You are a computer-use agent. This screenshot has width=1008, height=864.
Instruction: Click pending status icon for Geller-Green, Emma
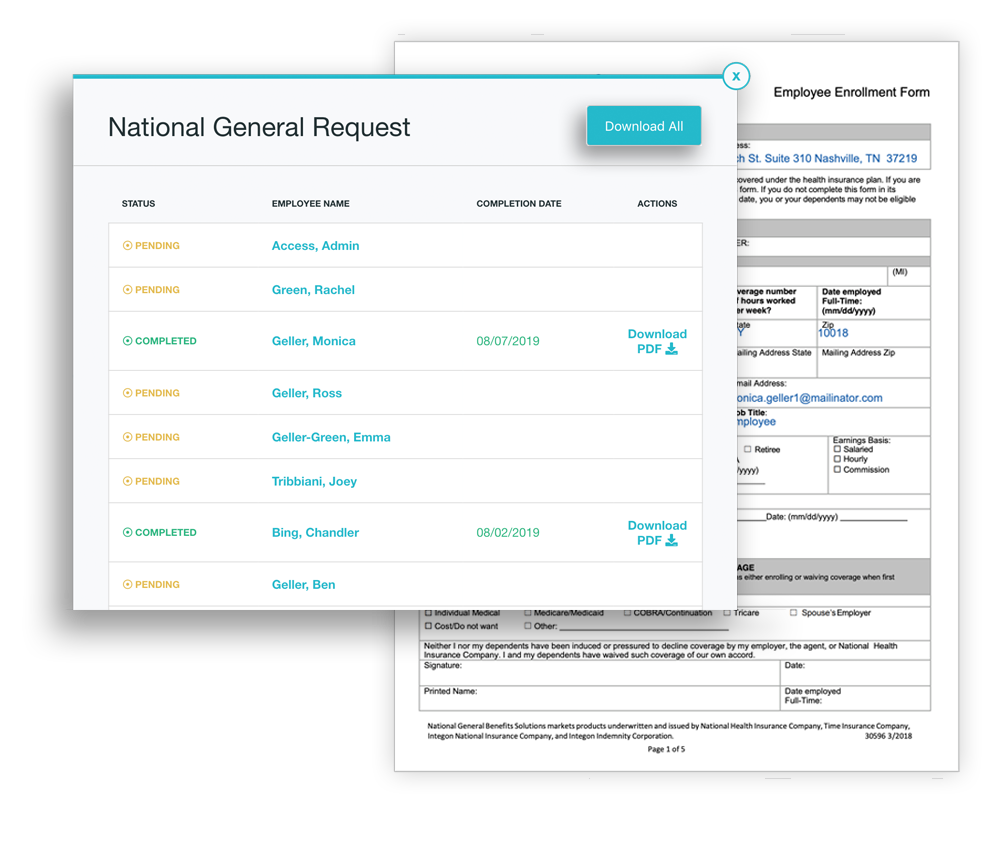coord(127,437)
